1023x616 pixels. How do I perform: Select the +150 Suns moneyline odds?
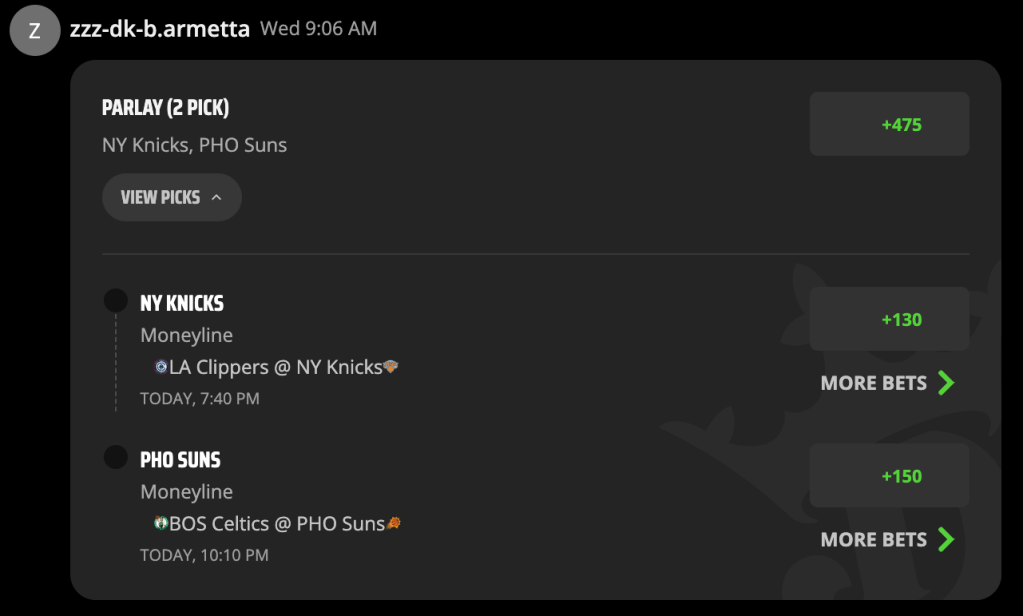point(889,476)
